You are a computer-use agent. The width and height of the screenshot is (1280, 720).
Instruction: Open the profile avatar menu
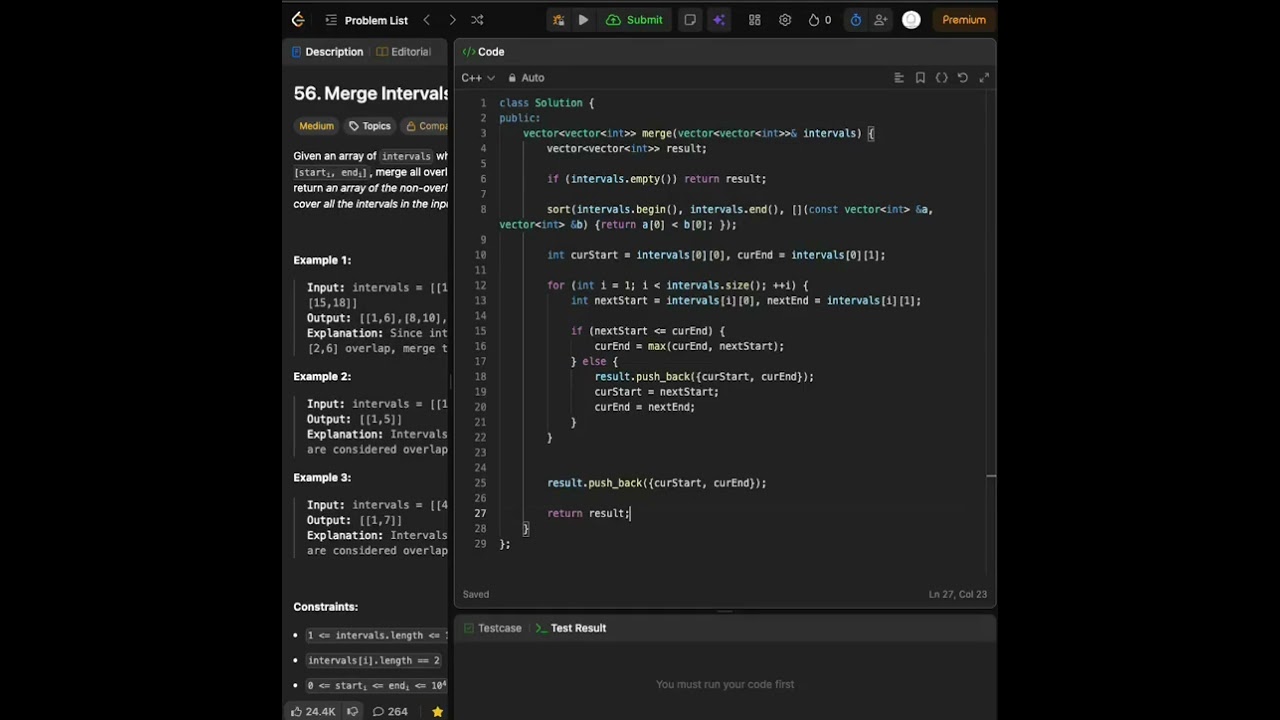(x=911, y=20)
